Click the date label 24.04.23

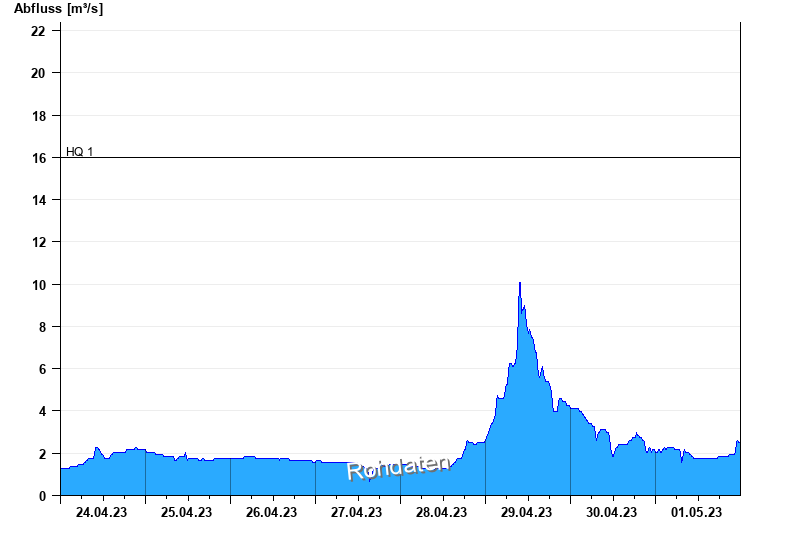coord(102,512)
